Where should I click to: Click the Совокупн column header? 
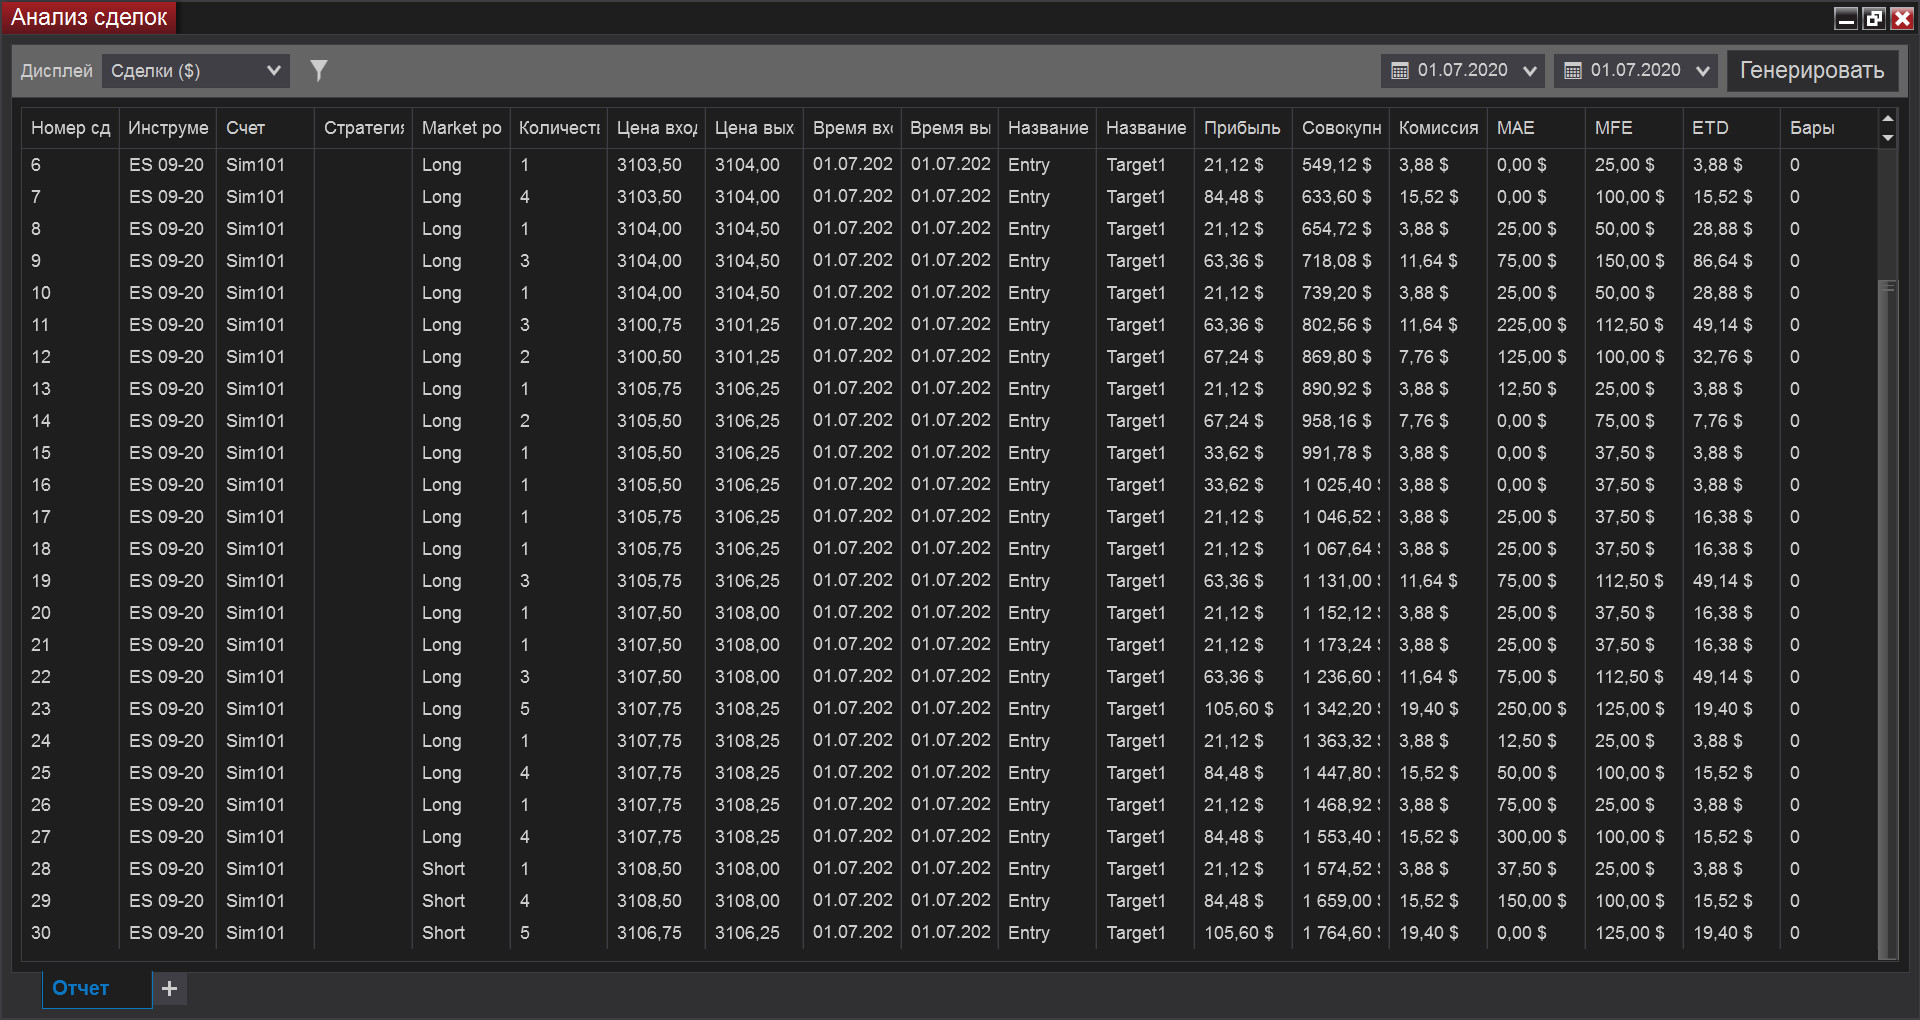pyautogui.click(x=1341, y=128)
